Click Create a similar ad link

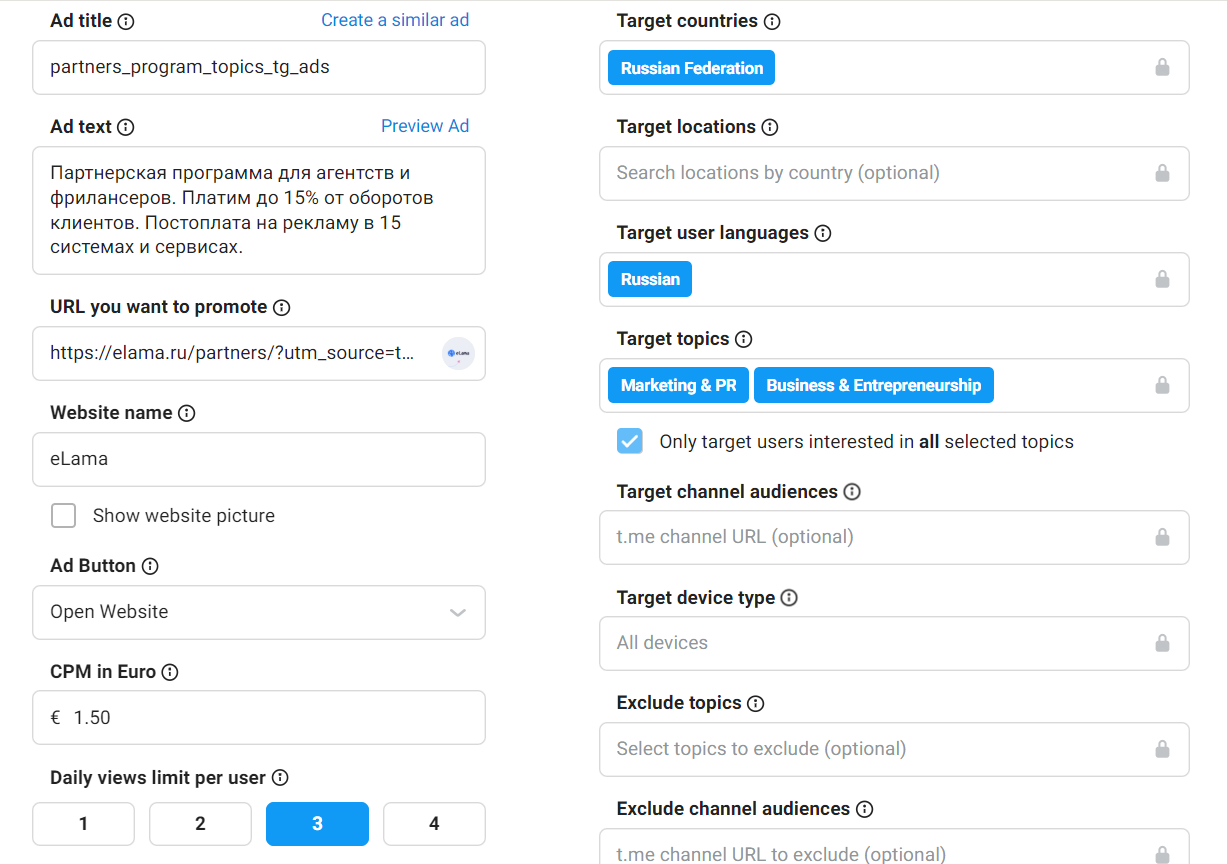tap(394, 20)
